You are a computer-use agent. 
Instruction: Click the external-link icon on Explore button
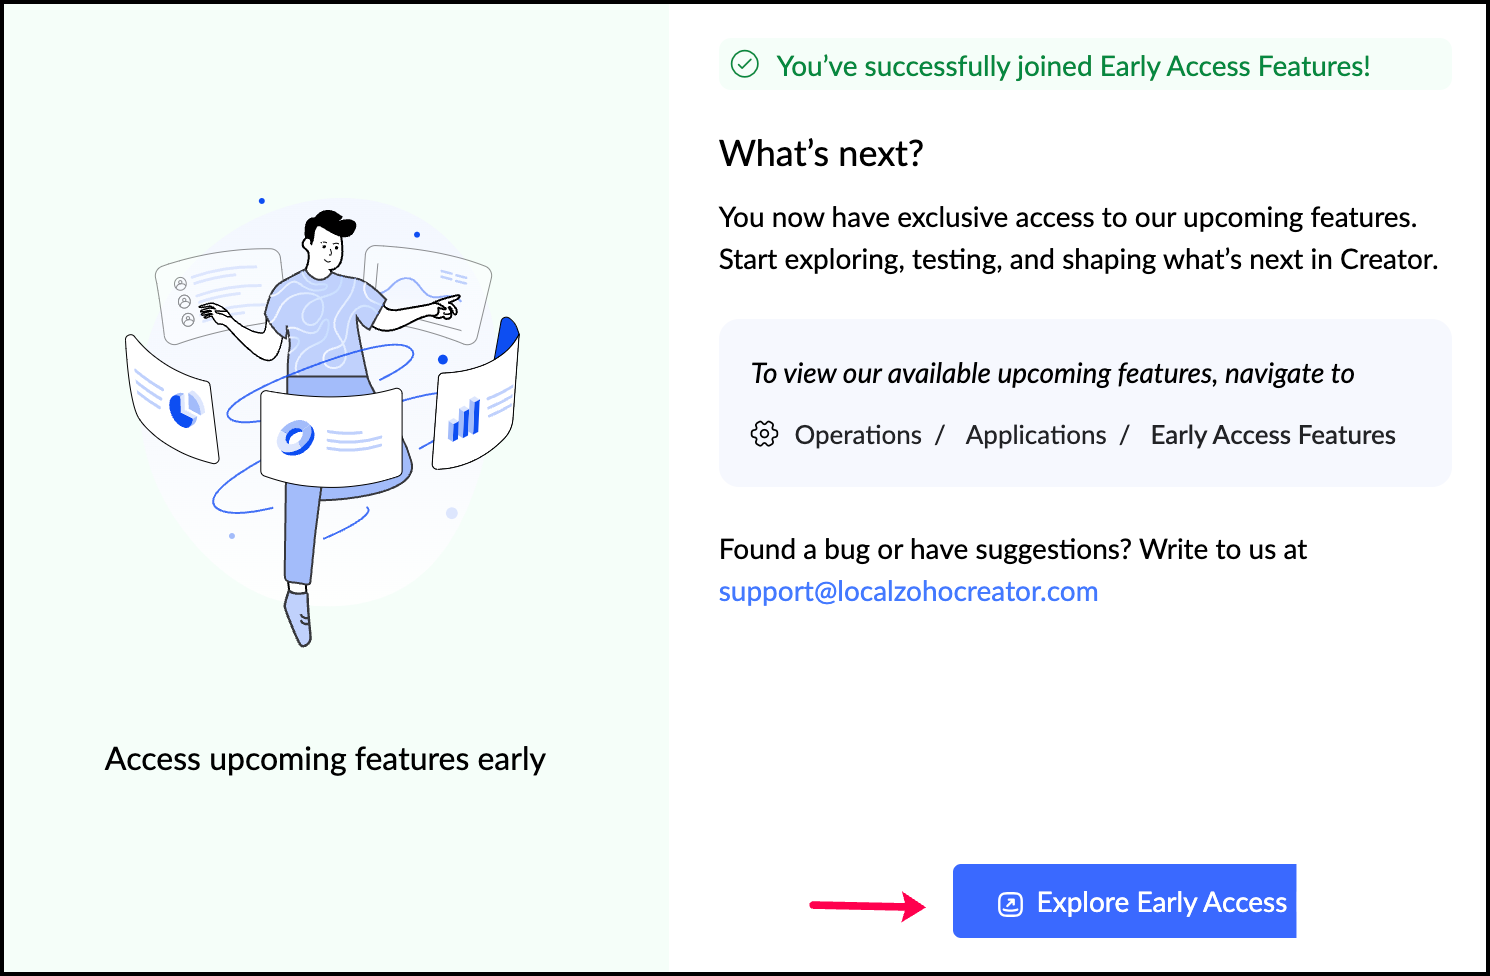(x=1010, y=904)
